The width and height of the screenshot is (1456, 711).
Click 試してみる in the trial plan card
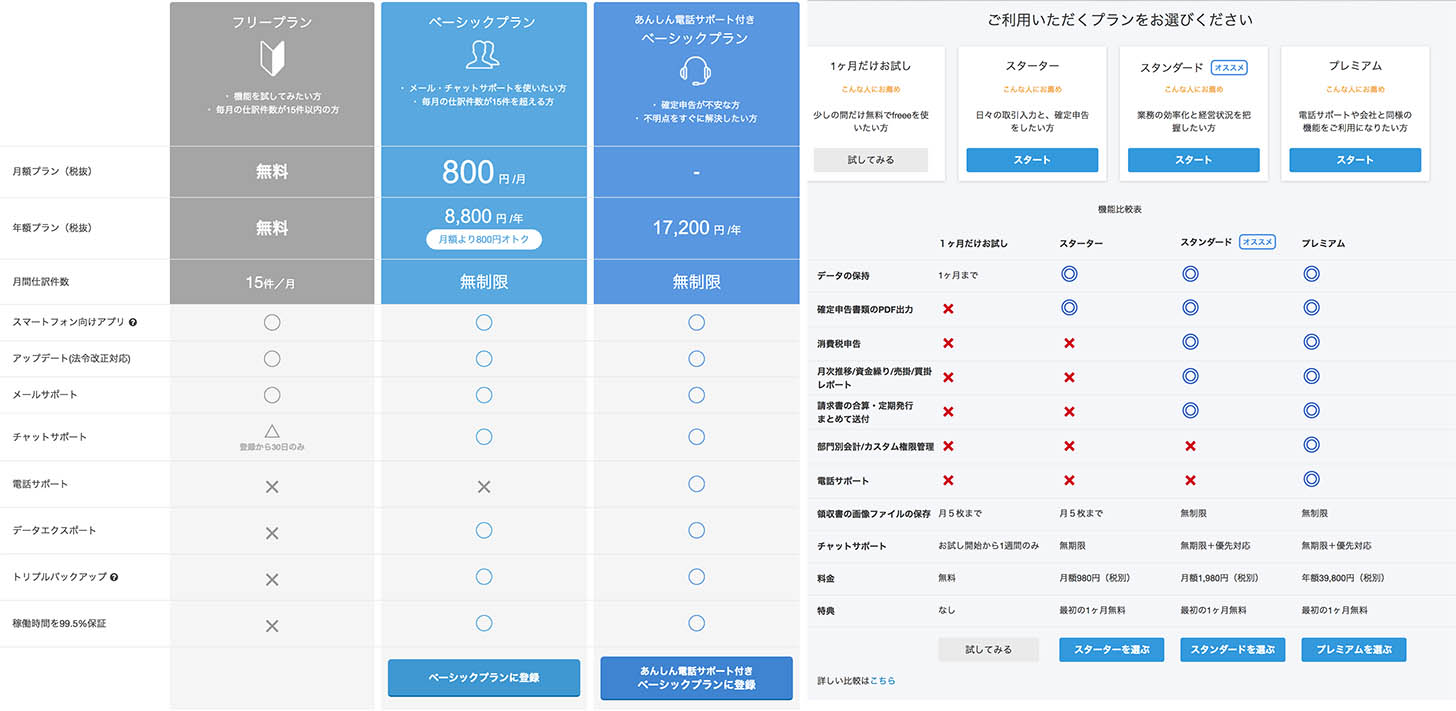coord(870,160)
